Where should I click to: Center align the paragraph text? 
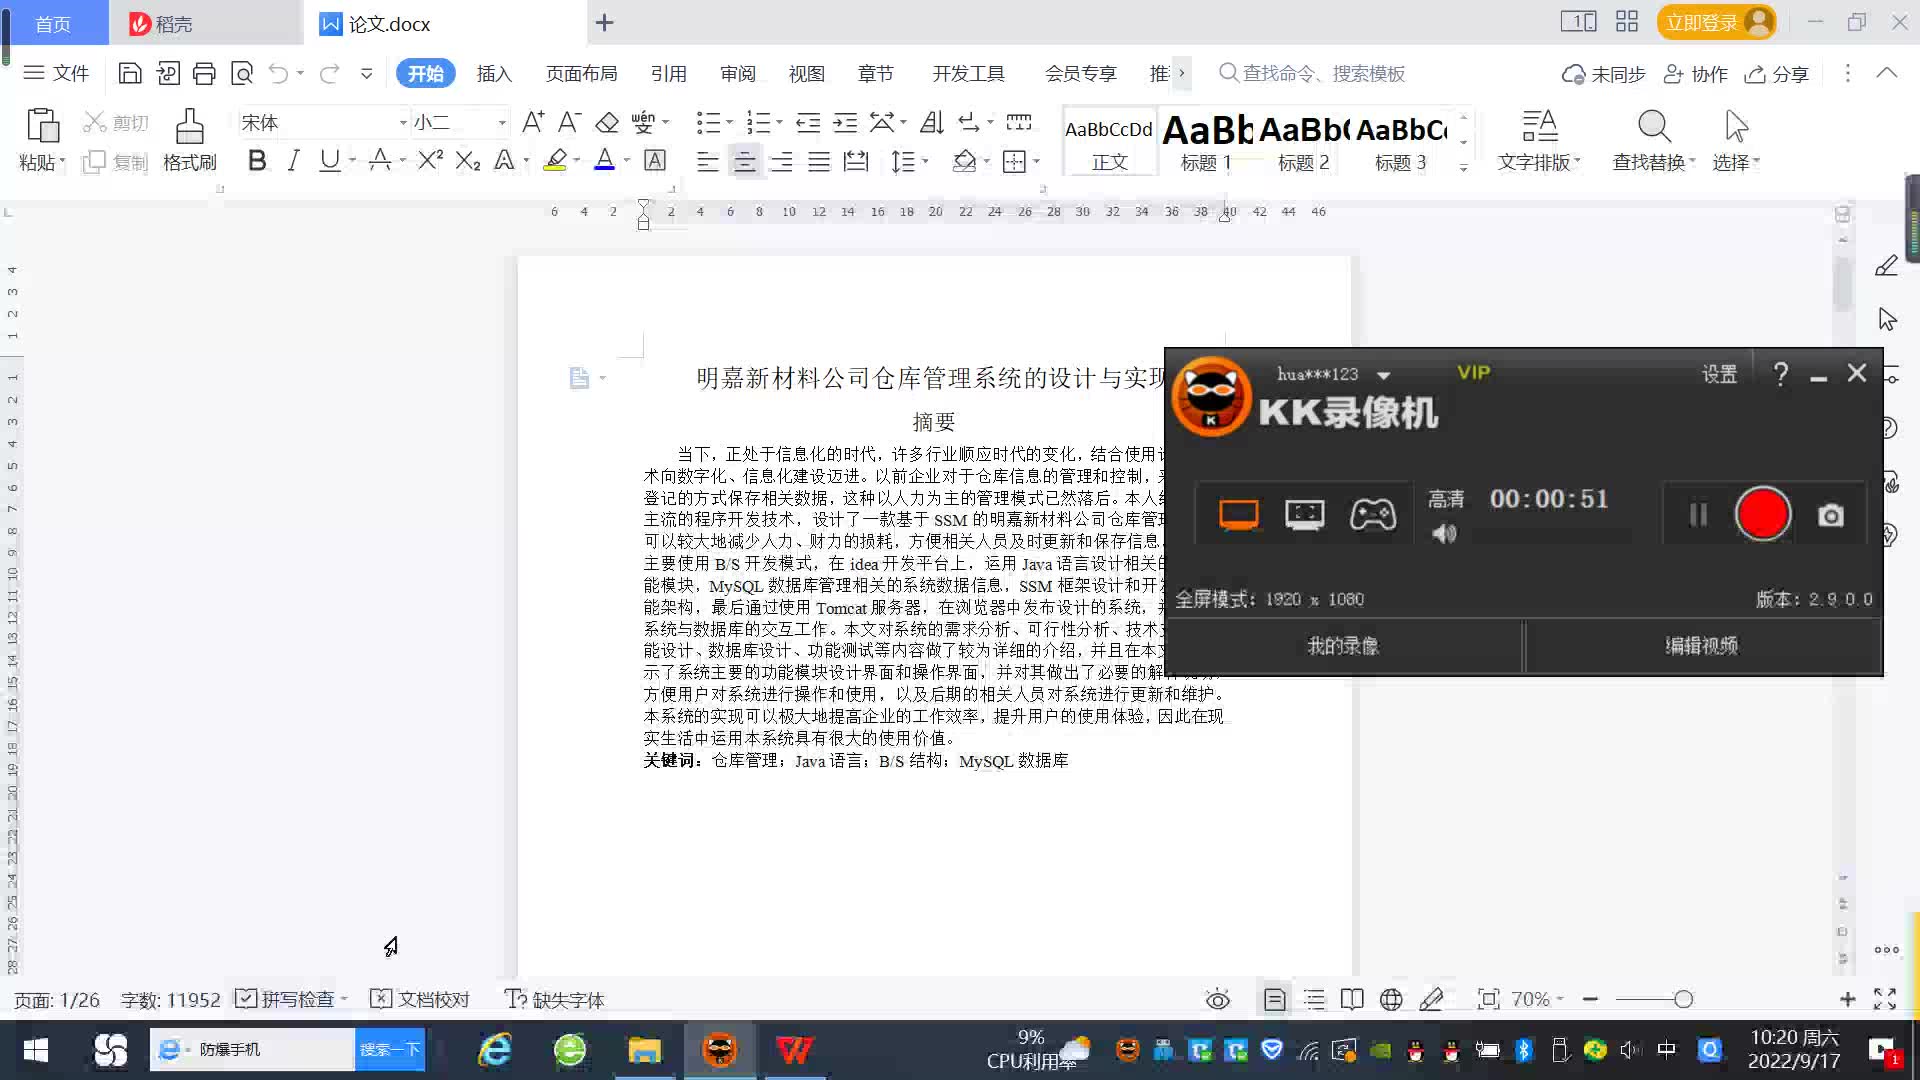point(744,161)
